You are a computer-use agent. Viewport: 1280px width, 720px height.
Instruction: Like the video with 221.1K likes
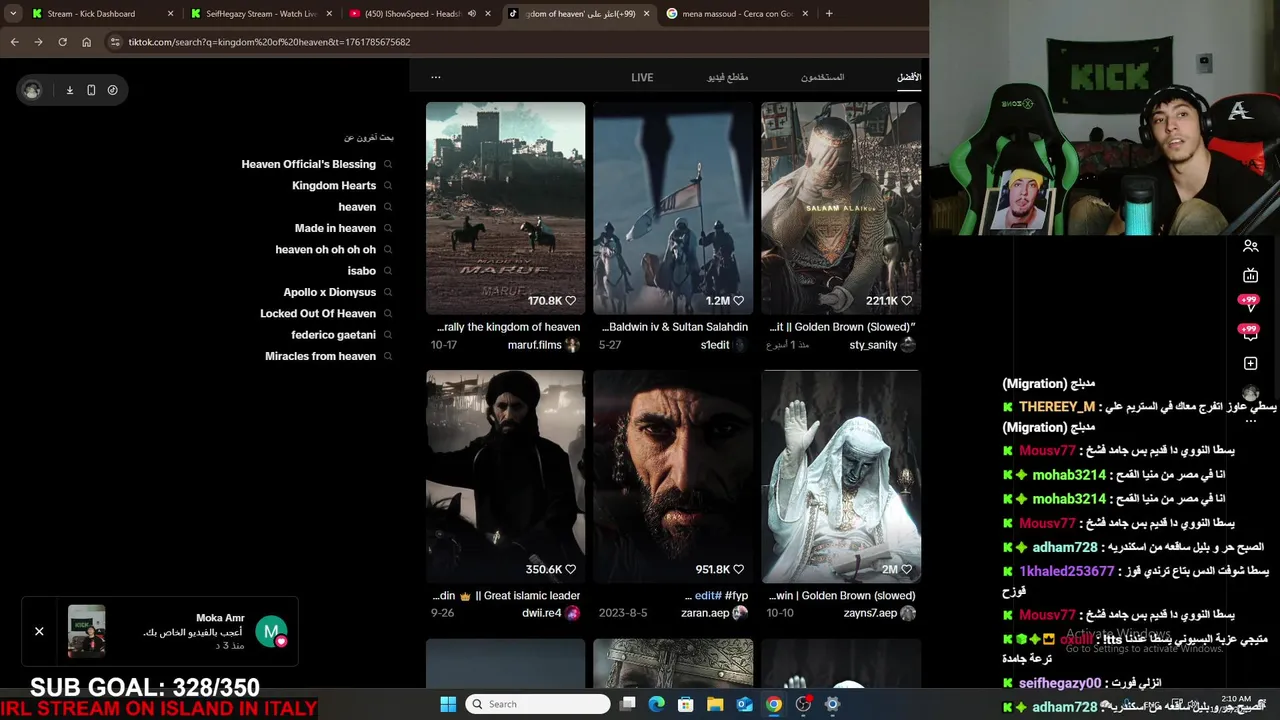click(907, 301)
